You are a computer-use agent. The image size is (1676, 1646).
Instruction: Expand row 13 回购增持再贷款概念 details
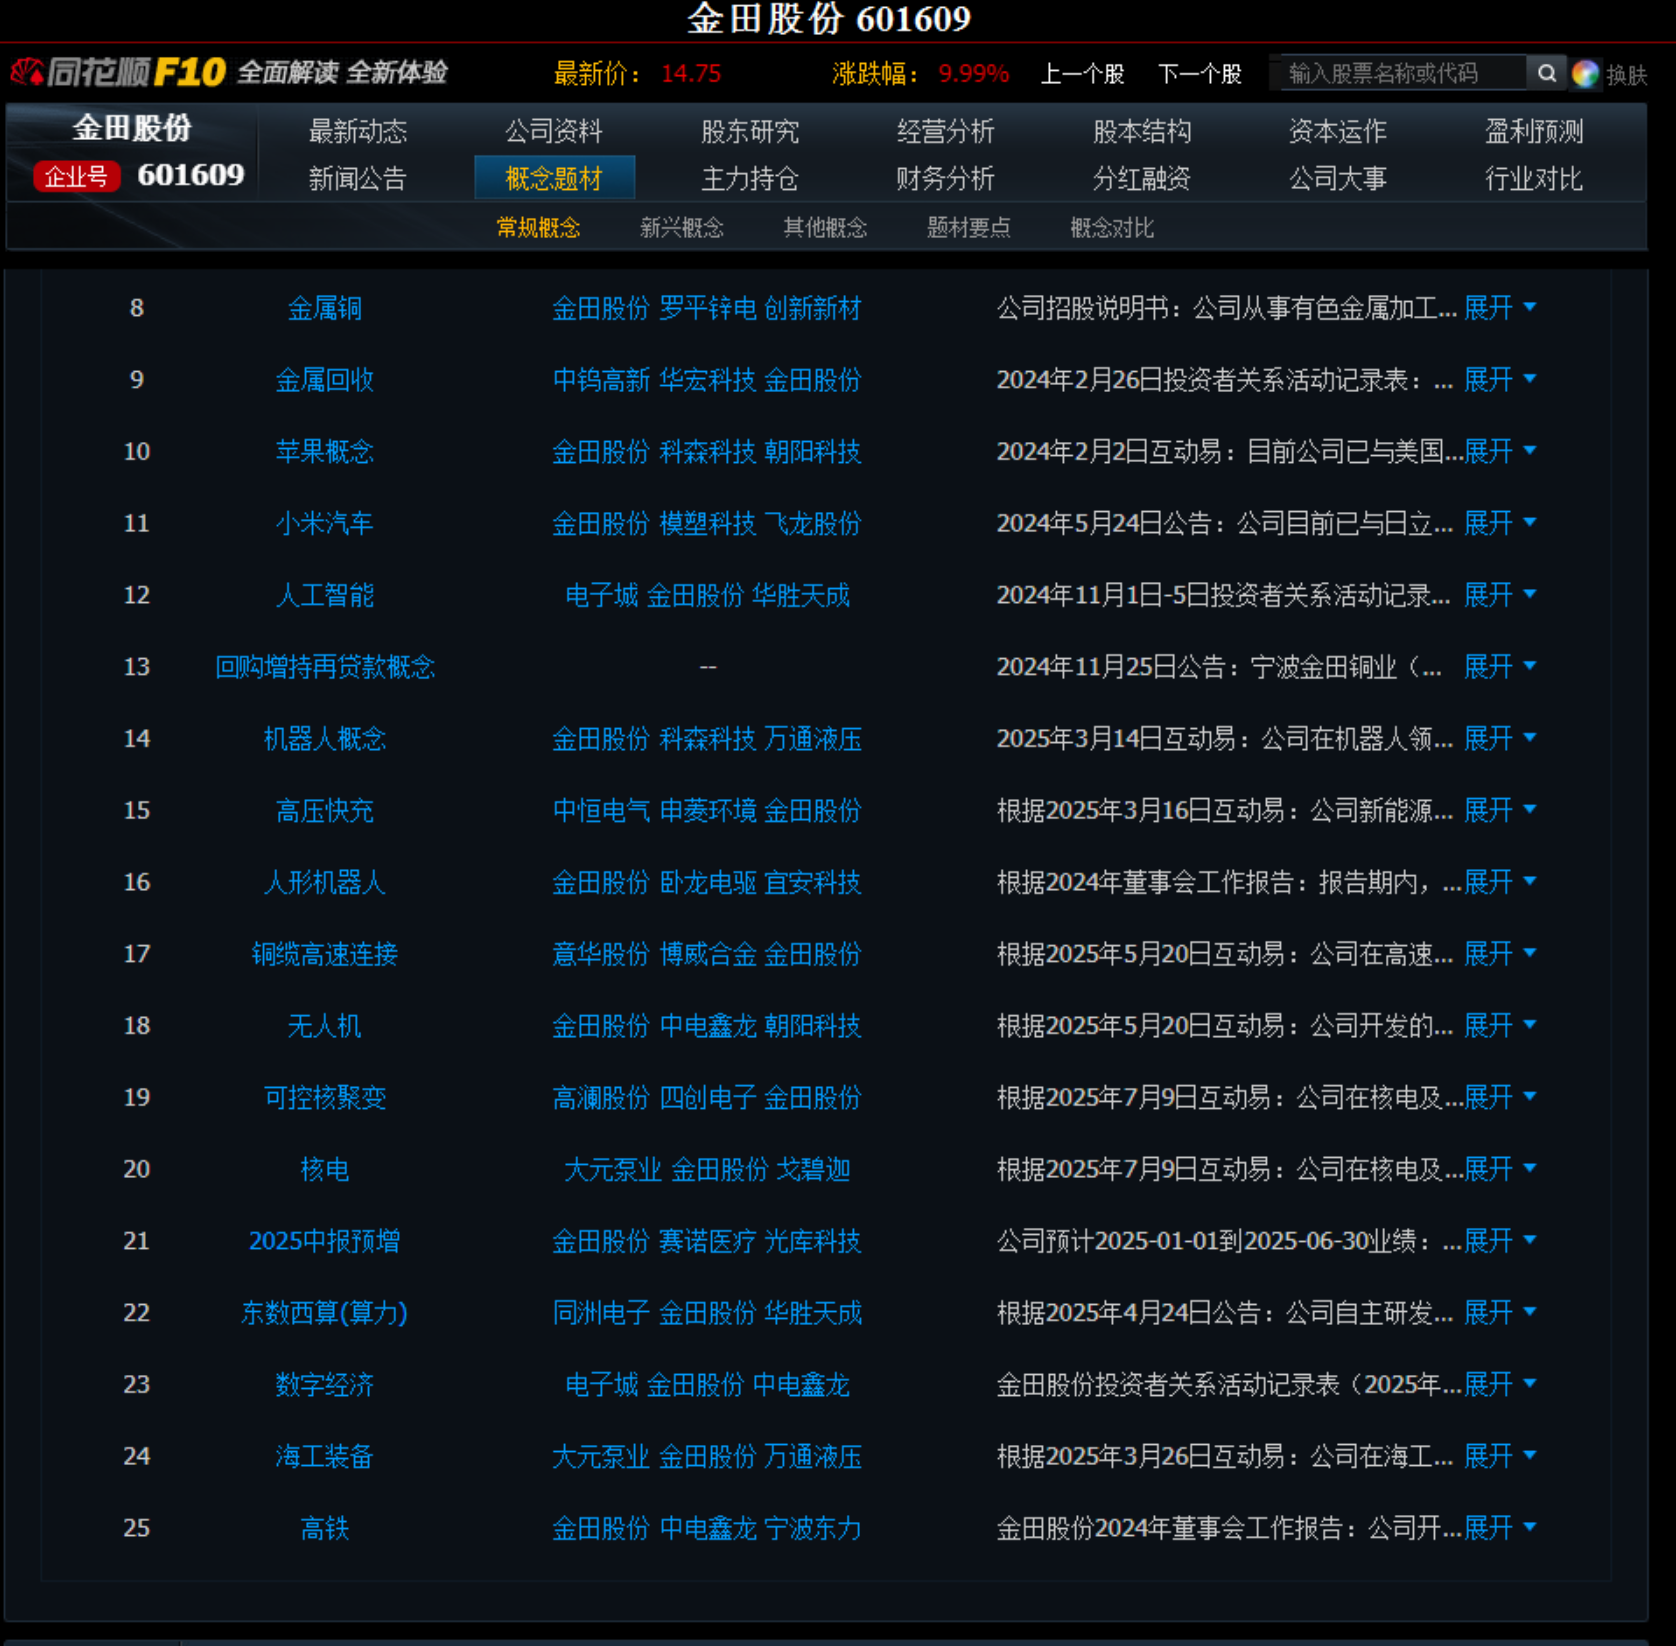[x=1499, y=667]
